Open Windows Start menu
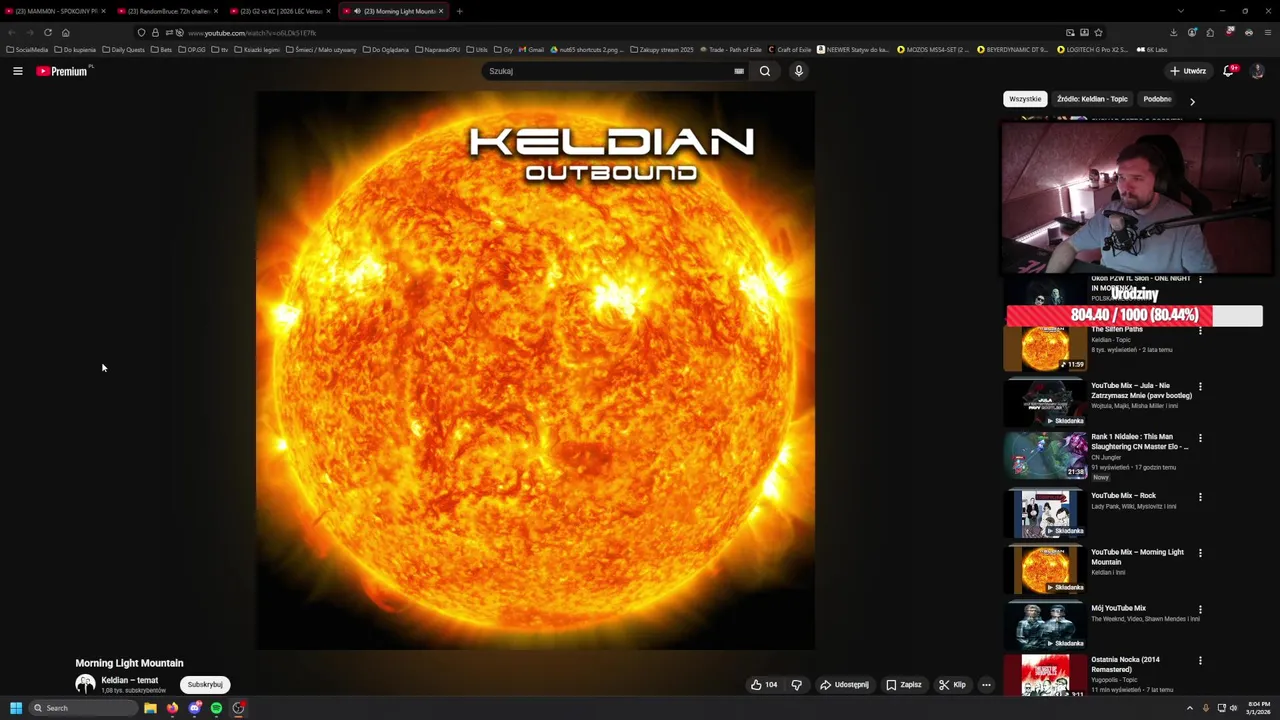 coord(16,708)
